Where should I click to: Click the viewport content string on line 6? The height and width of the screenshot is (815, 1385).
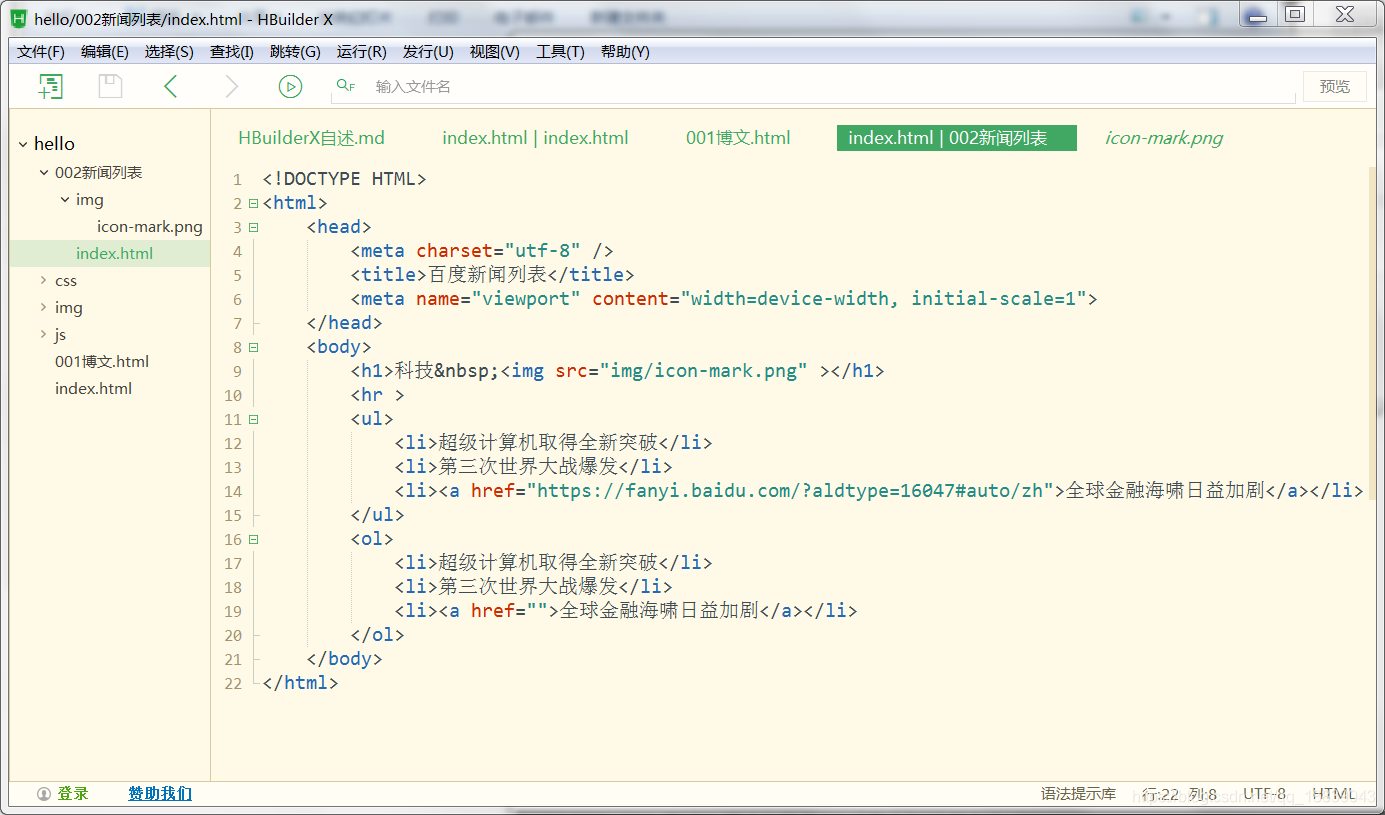pyautogui.click(x=884, y=299)
